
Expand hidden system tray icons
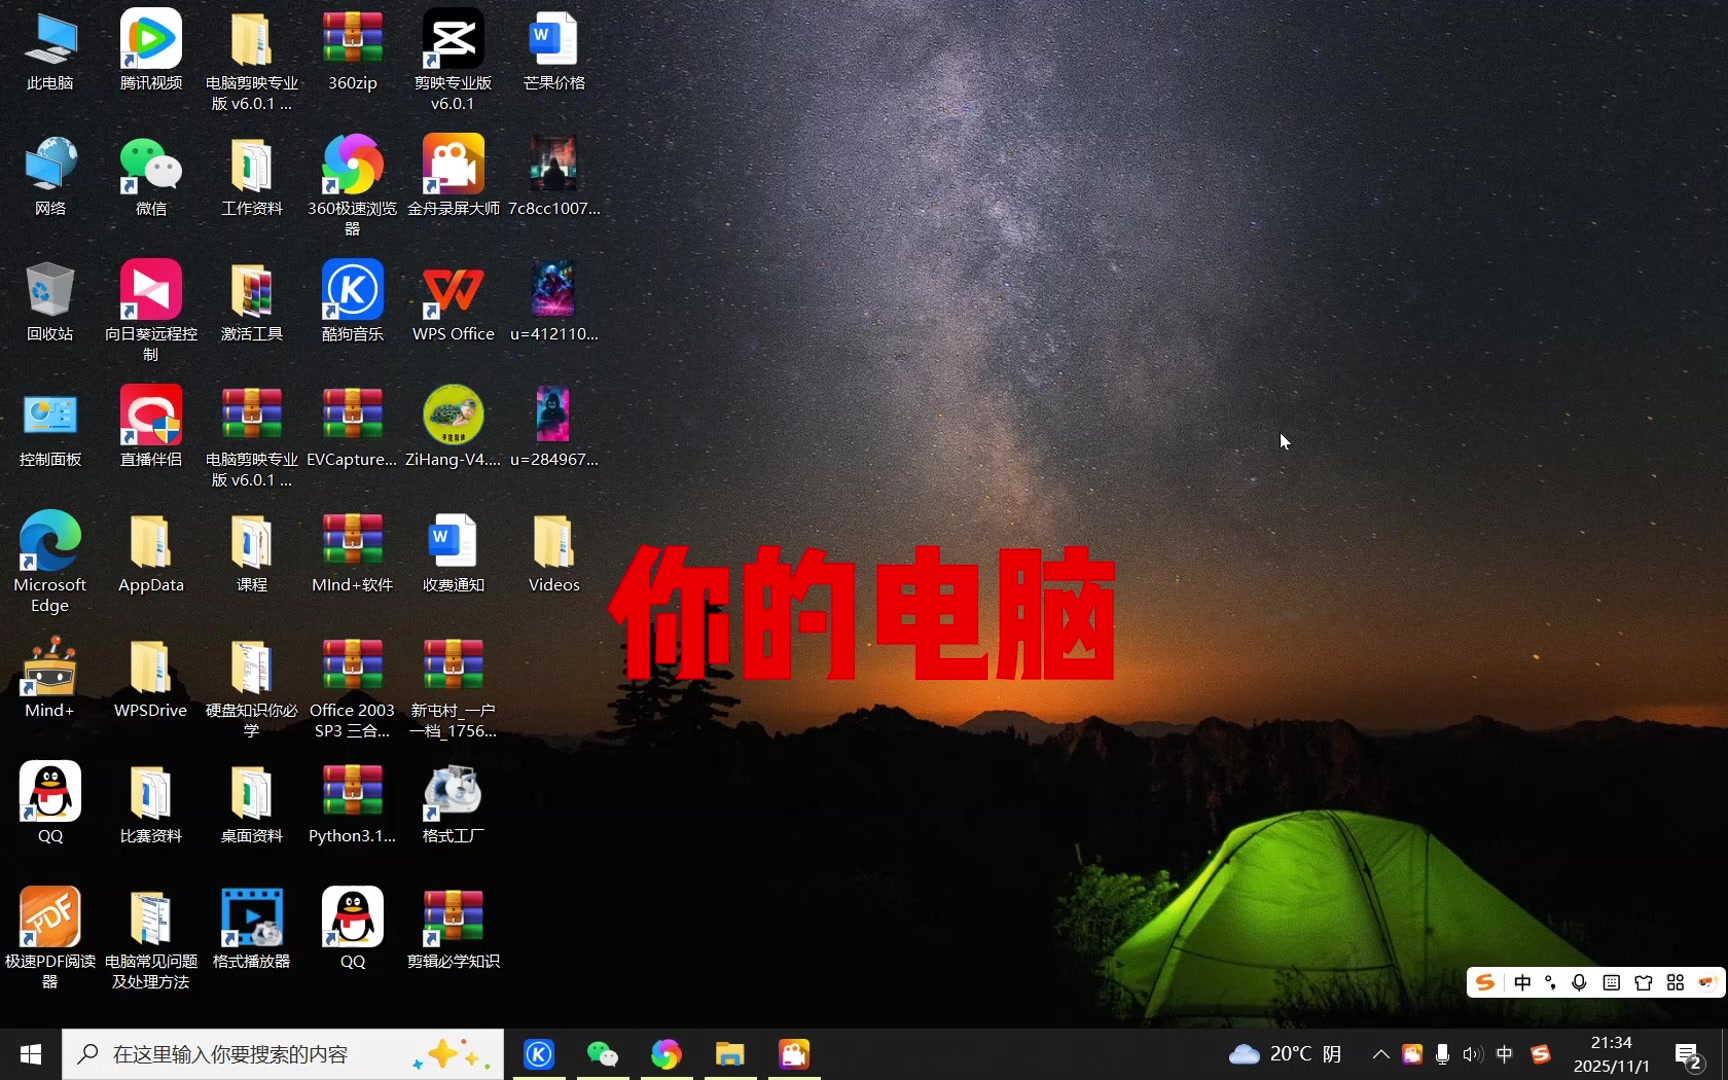click(1380, 1053)
